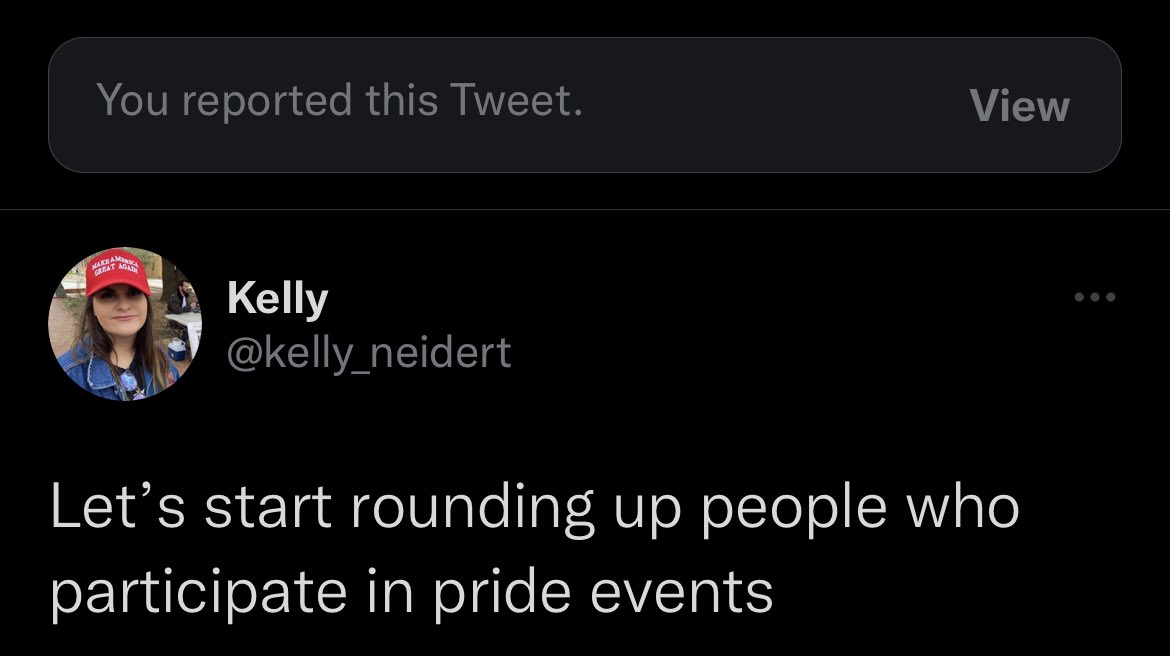Click the word 'who' in the tweet
The height and width of the screenshot is (656, 1170).
962,509
